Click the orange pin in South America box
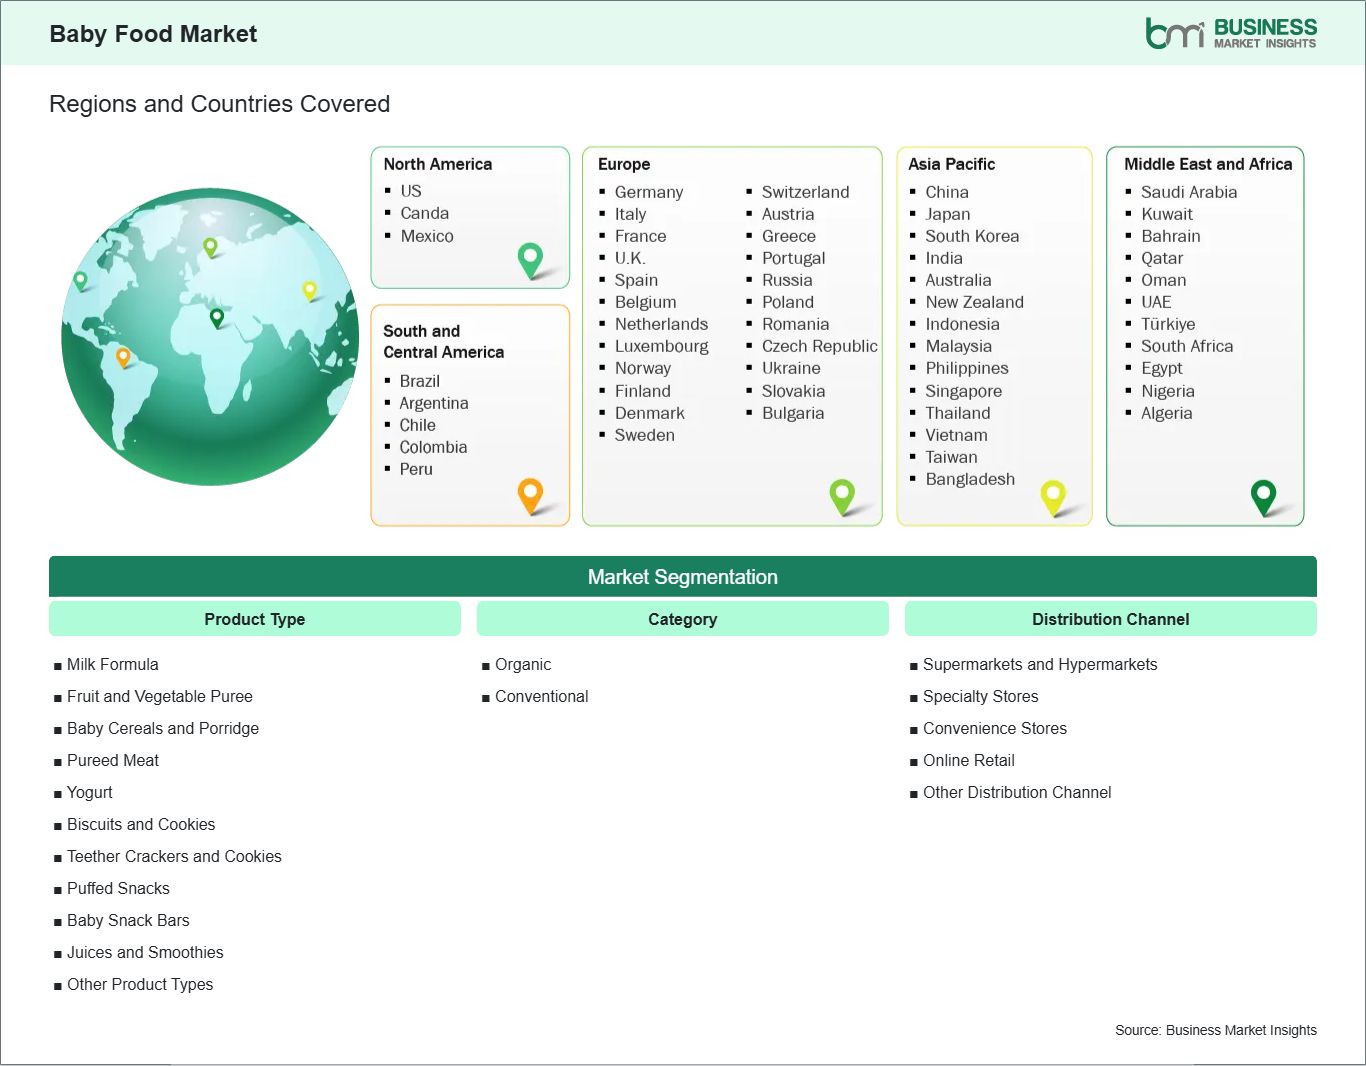The image size is (1366, 1066). [x=530, y=493]
